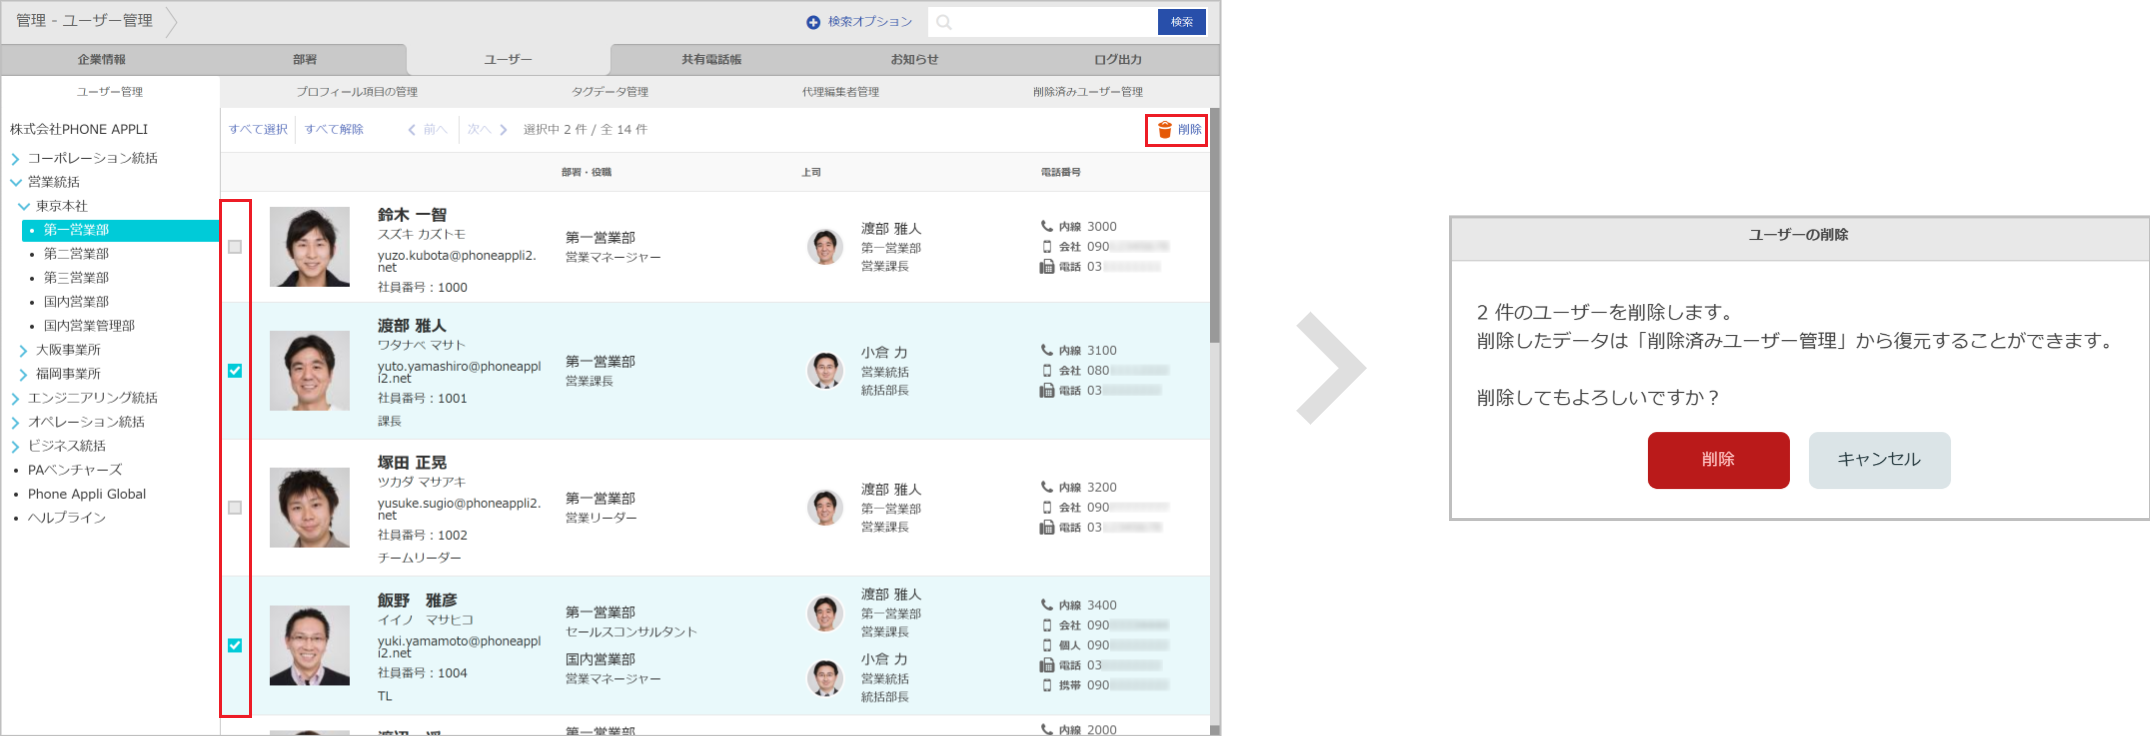Screen dimensions: 2150x736
Task: Click the orange trash delete icon
Action: tap(1164, 130)
